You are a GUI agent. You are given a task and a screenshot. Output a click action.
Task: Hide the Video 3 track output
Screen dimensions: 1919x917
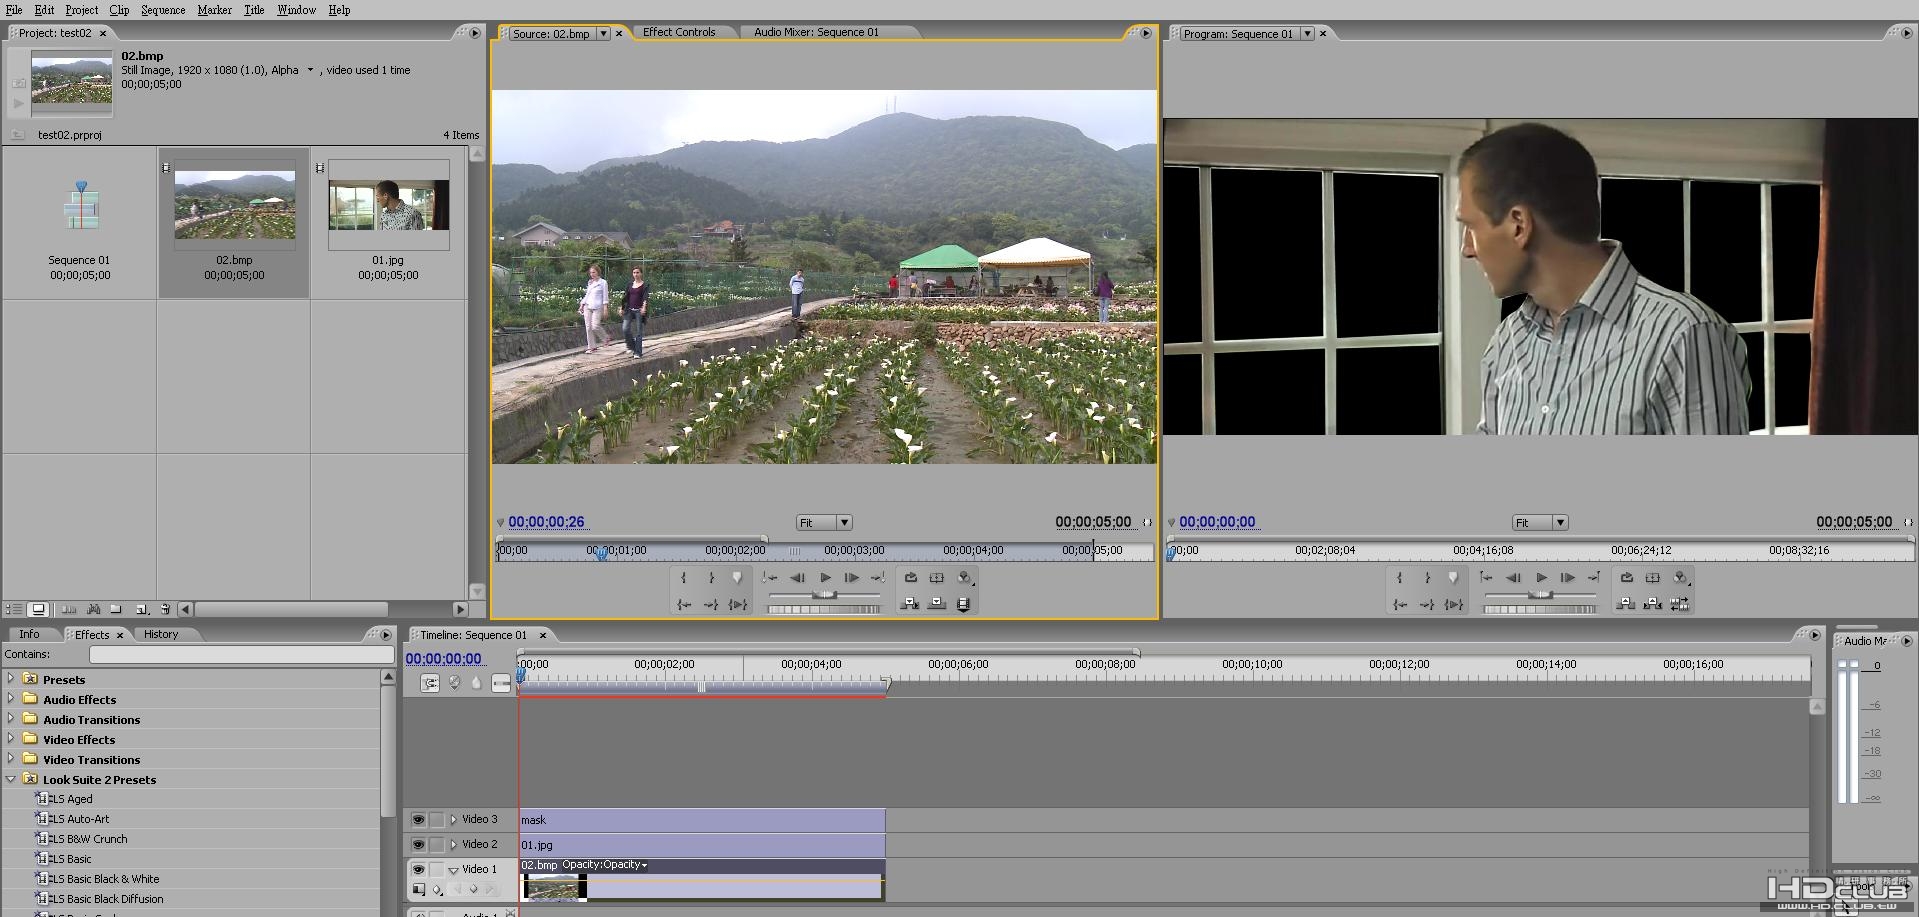[418, 820]
